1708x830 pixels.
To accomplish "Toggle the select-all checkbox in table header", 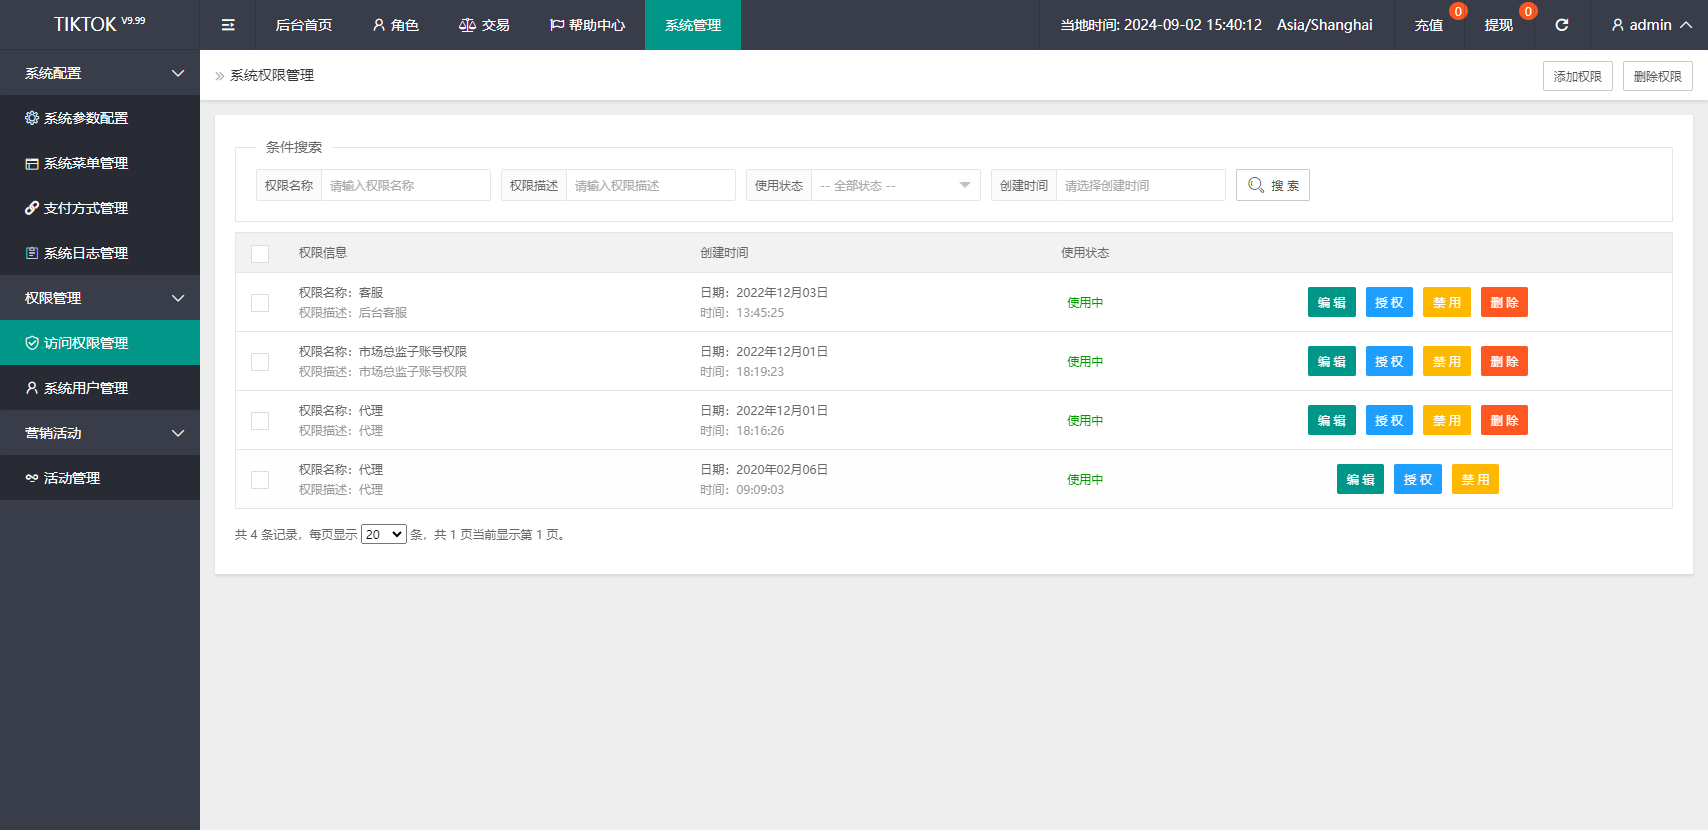I will point(260,253).
